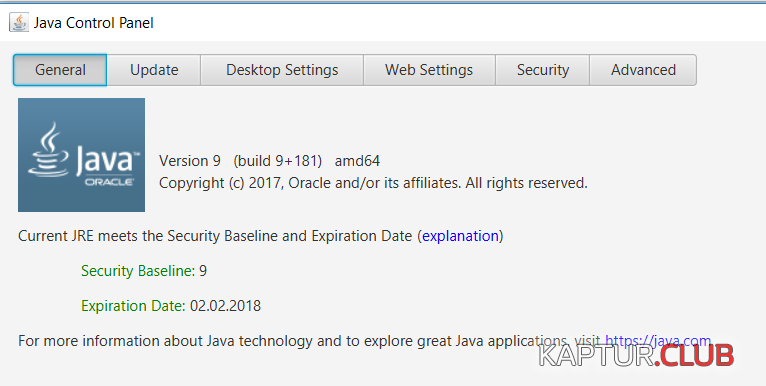Click the Java Control Panel title bar icon
766x386 pixels.
tap(19, 22)
